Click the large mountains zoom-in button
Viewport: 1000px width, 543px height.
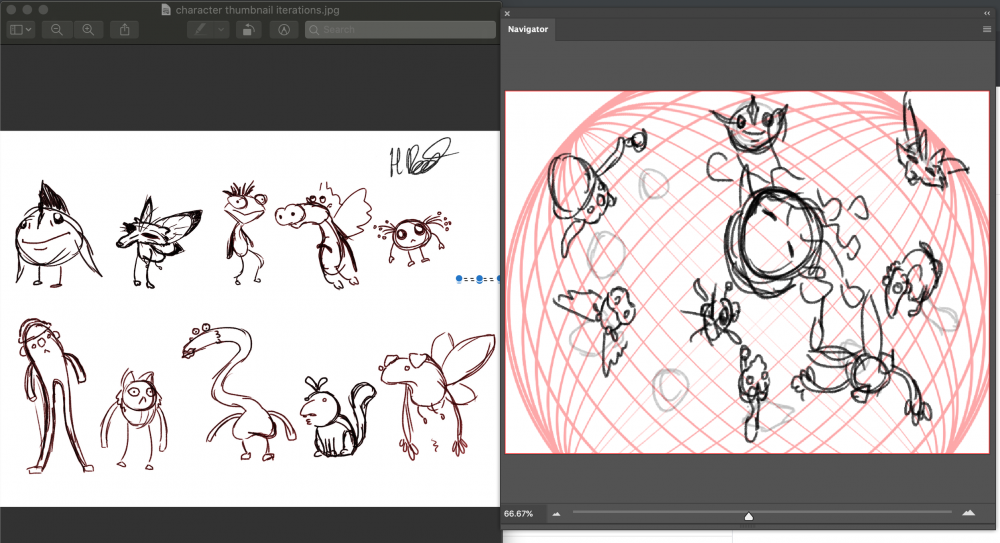(968, 513)
